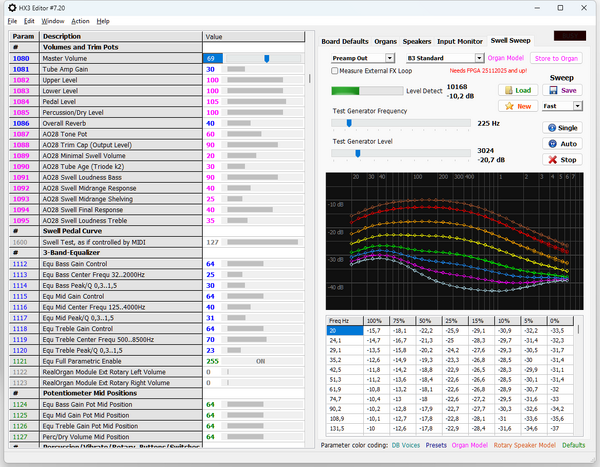Switch to the Board Defaults tab

click(x=344, y=41)
